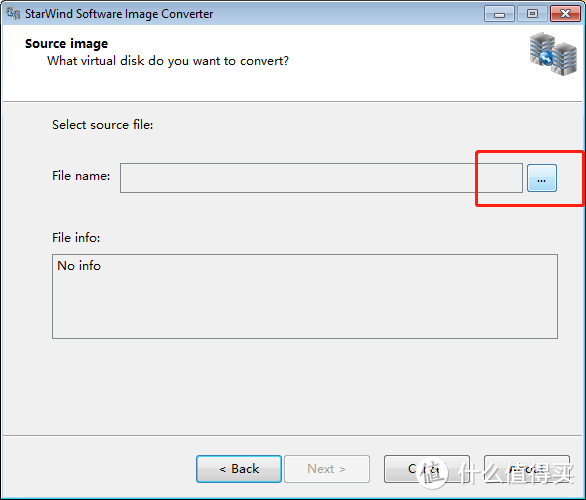Click the greyed-out "Next >" button
586x500 pixels.
click(x=327, y=469)
